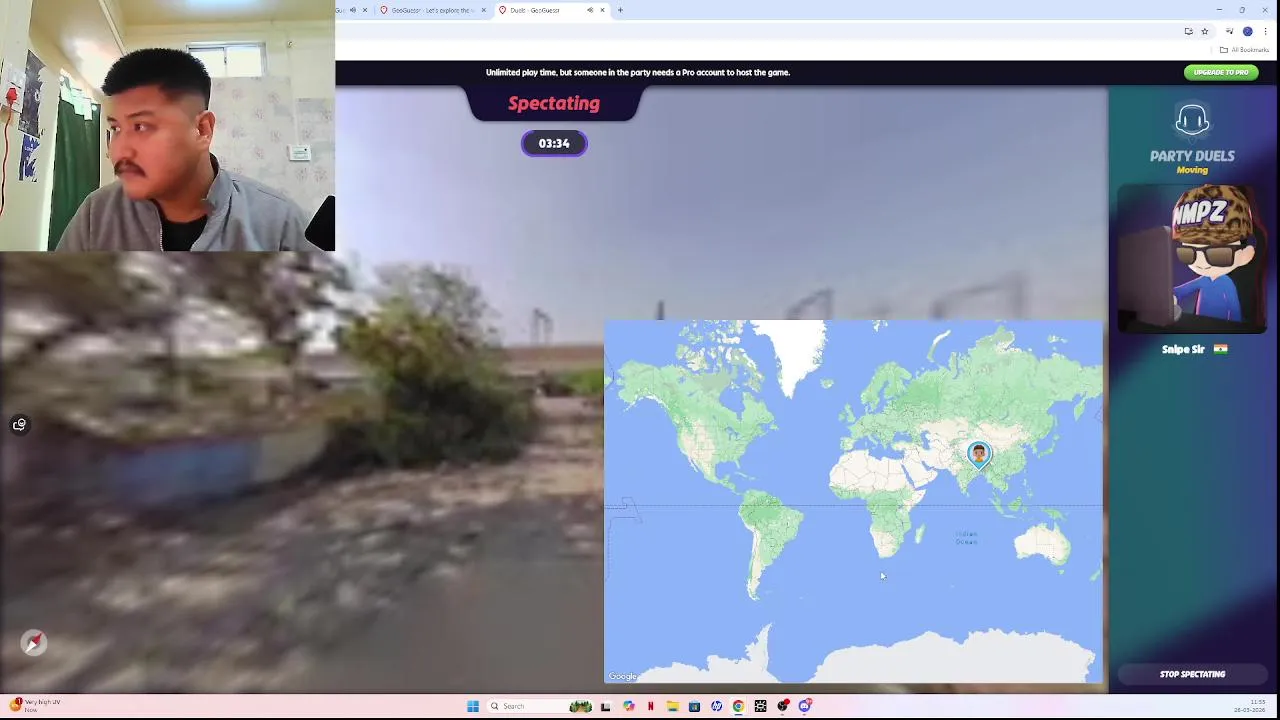
Task: Click Stop Spectating button
Action: [x=1192, y=674]
